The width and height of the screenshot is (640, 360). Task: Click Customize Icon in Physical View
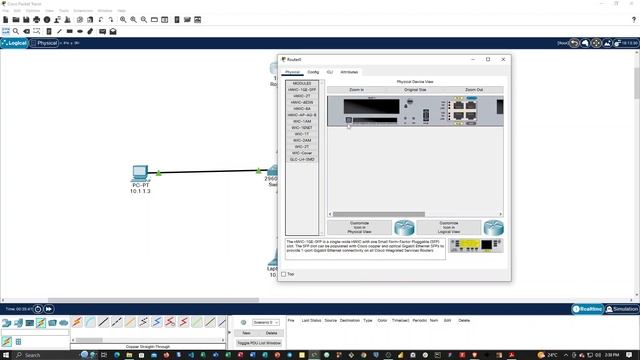click(x=360, y=227)
